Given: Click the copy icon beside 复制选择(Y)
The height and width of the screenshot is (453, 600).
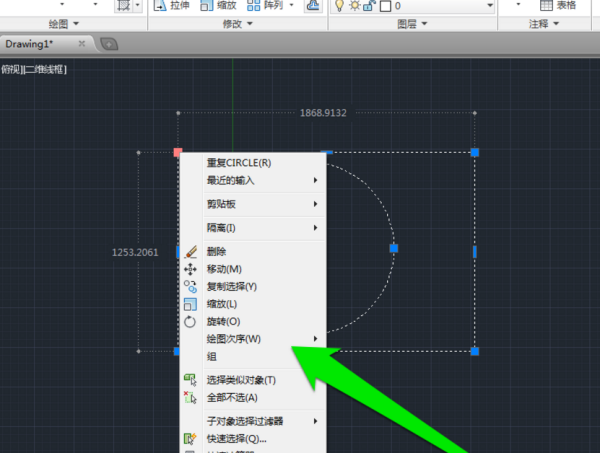Looking at the screenshot, I should 190,287.
